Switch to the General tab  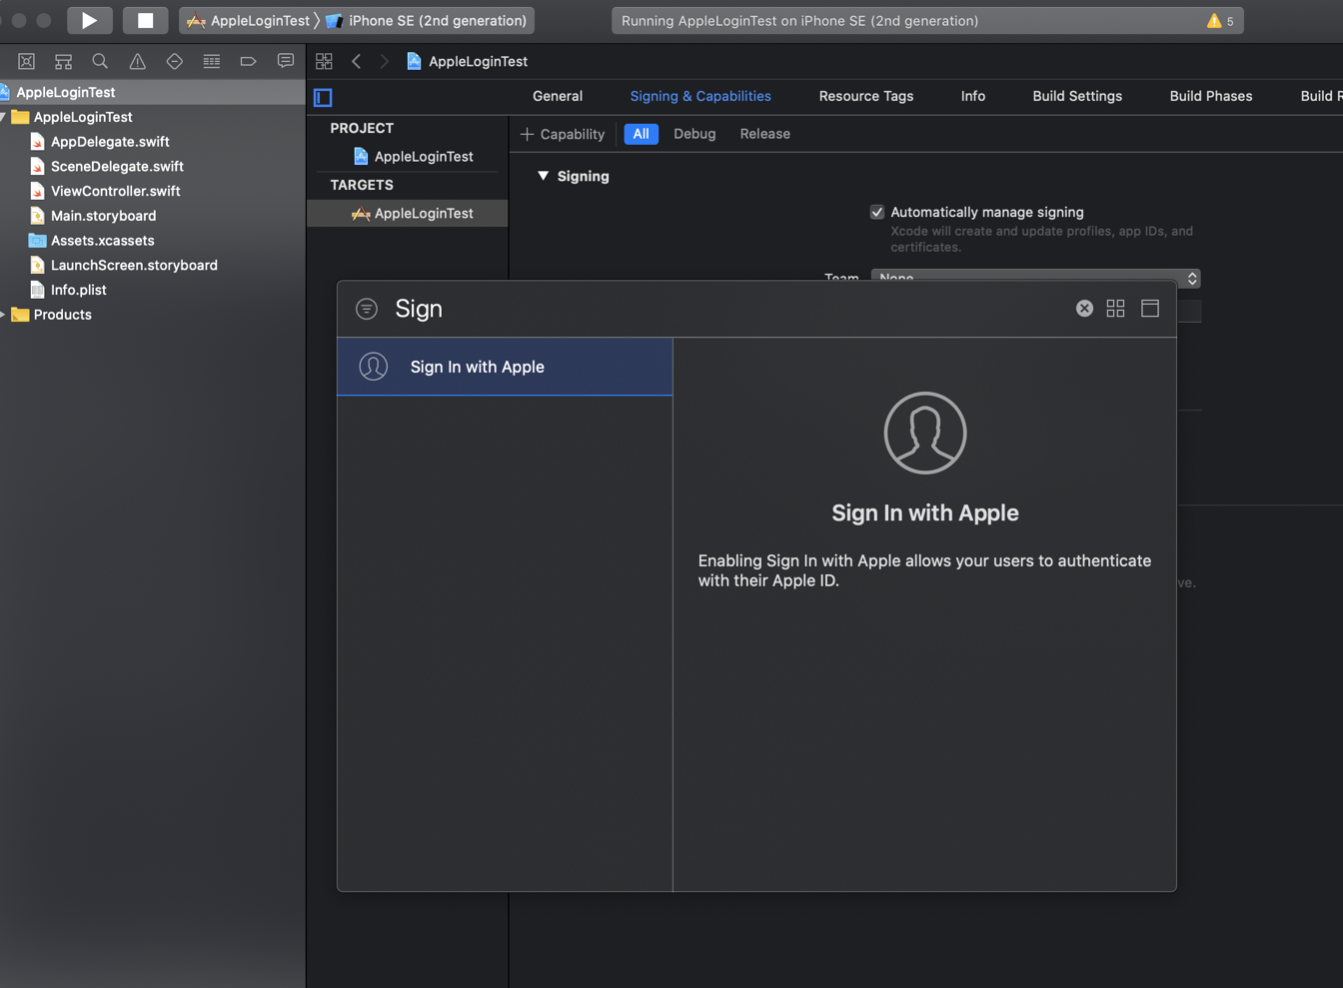pos(557,96)
